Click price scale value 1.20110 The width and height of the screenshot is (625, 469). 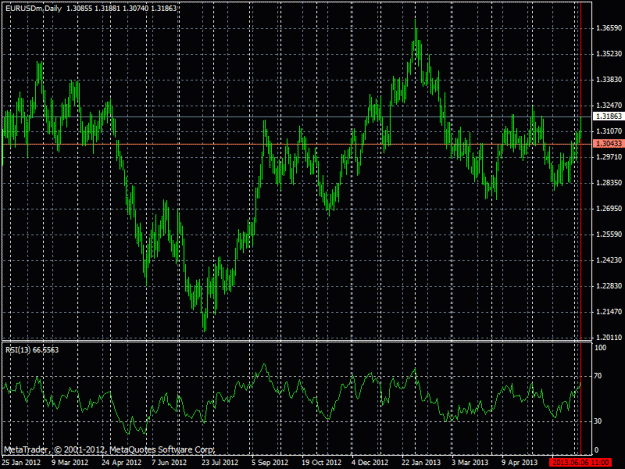609,337
